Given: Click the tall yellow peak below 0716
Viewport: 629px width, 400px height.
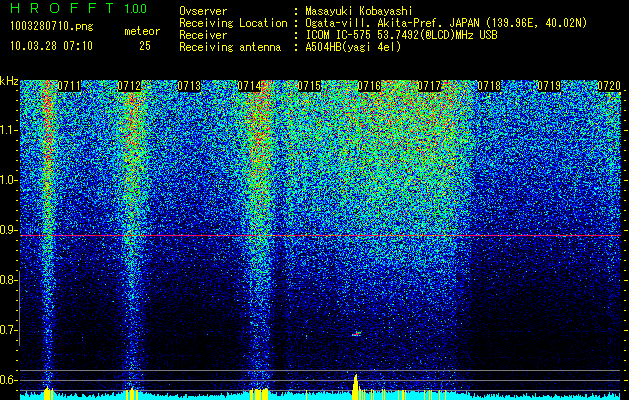Looking at the screenshot, I should (356, 387).
